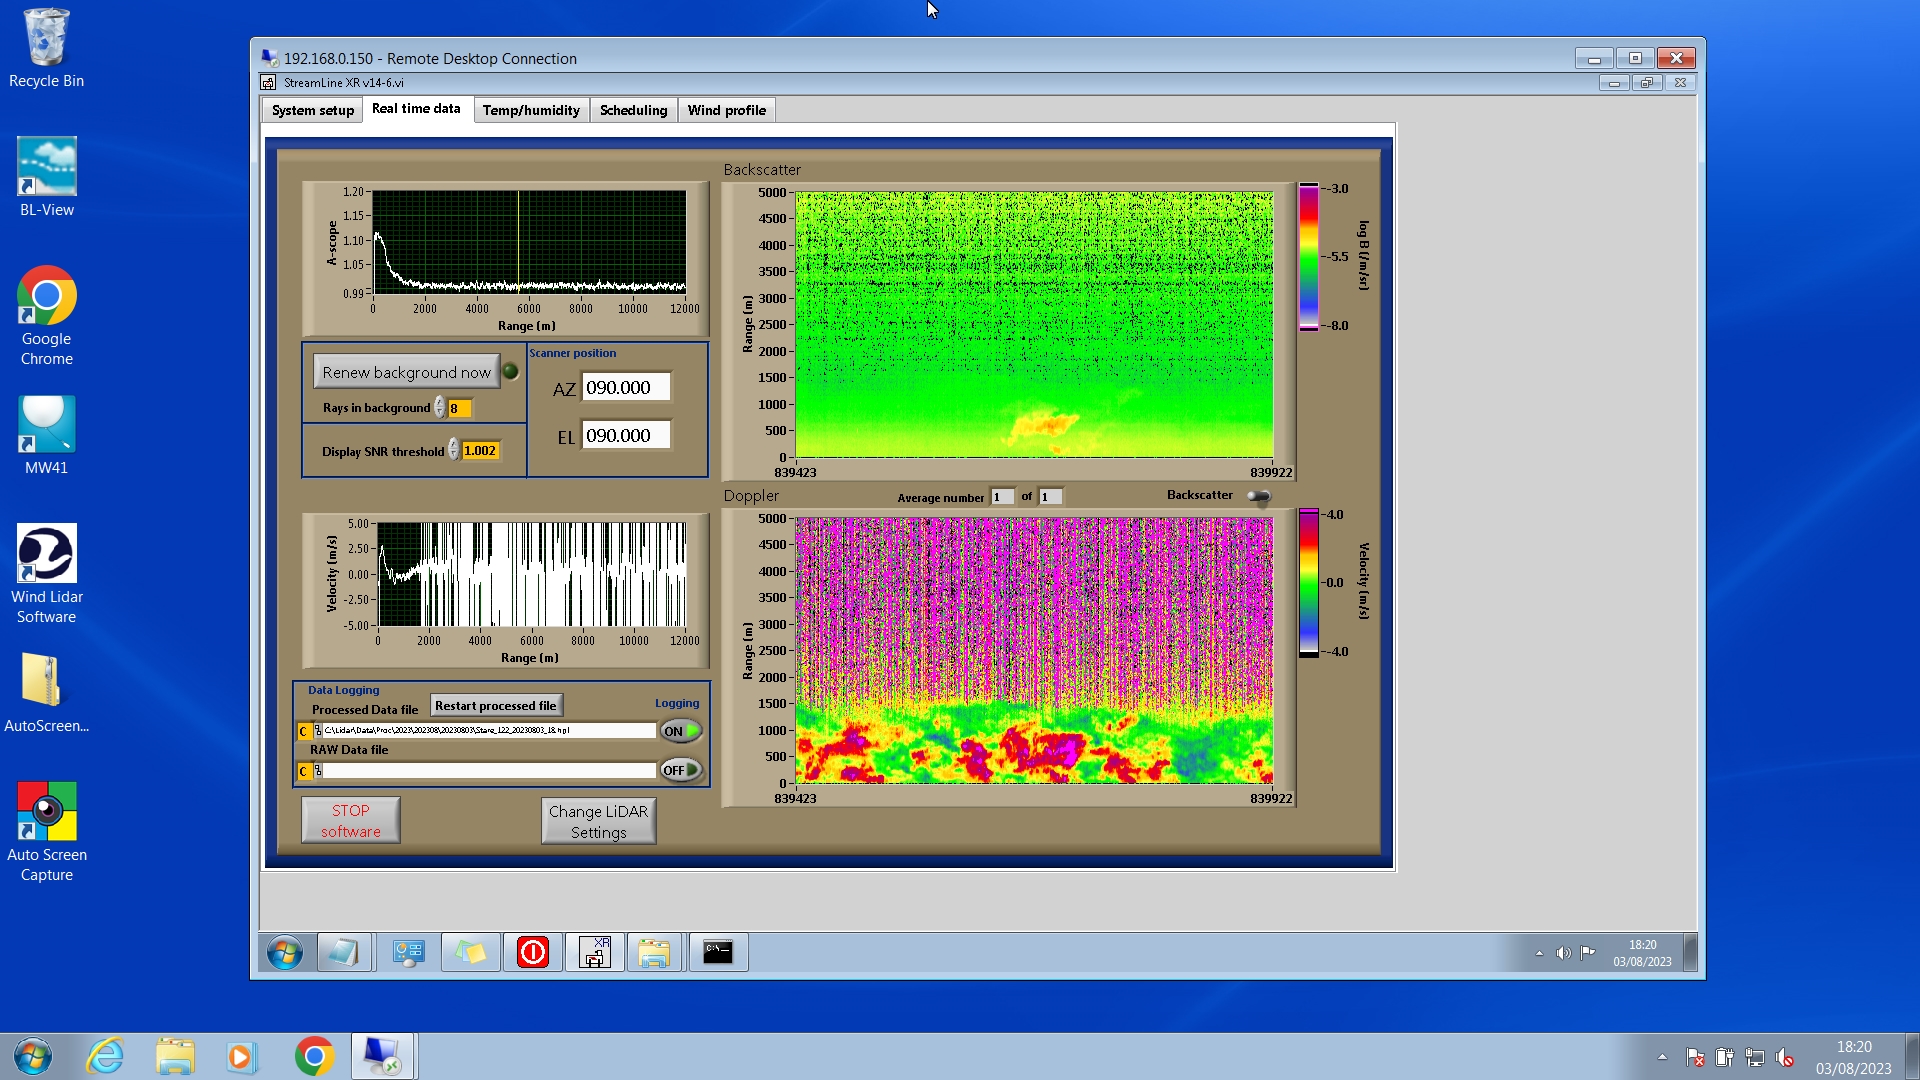
Task: Click the Backscatter log B color scale bar
Action: [x=1308, y=257]
